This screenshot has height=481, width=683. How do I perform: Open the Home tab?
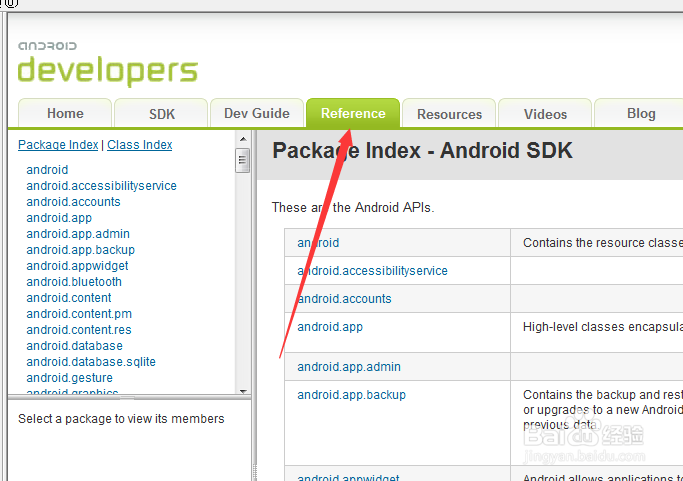(65, 113)
